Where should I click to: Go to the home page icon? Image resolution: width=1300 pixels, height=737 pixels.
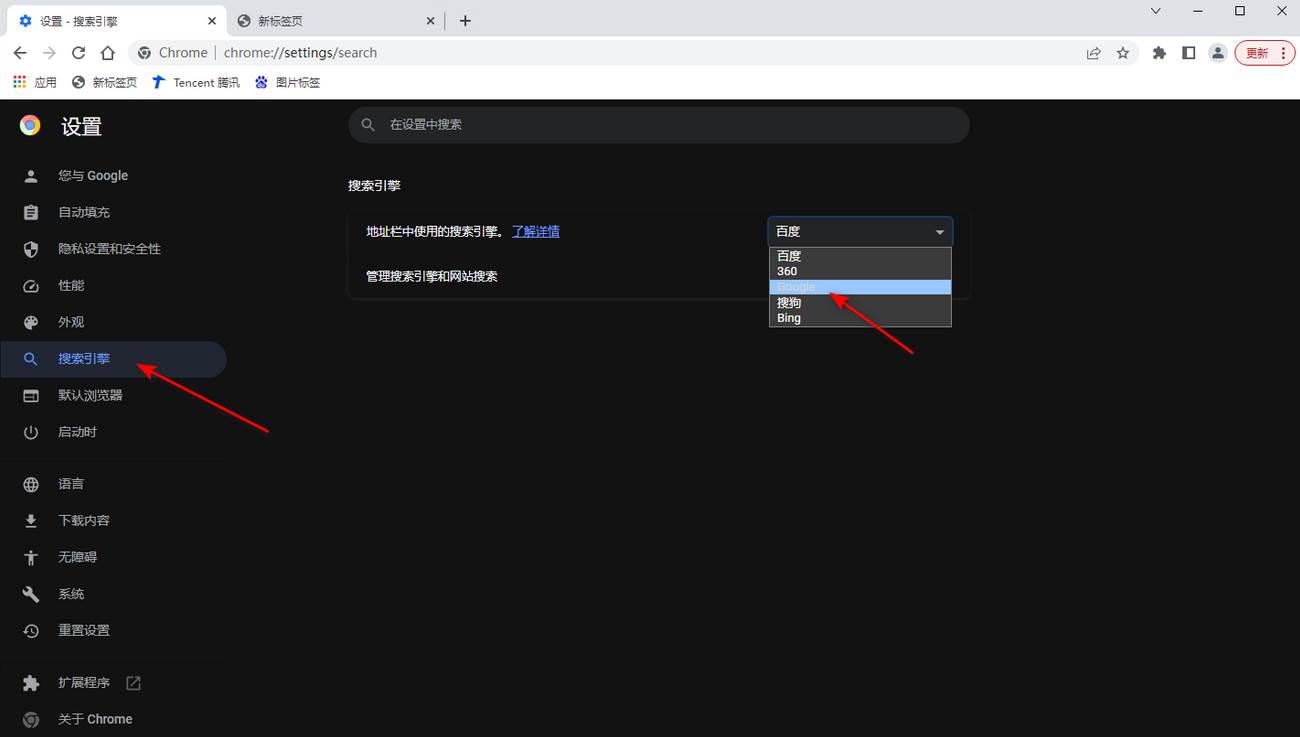coord(108,53)
